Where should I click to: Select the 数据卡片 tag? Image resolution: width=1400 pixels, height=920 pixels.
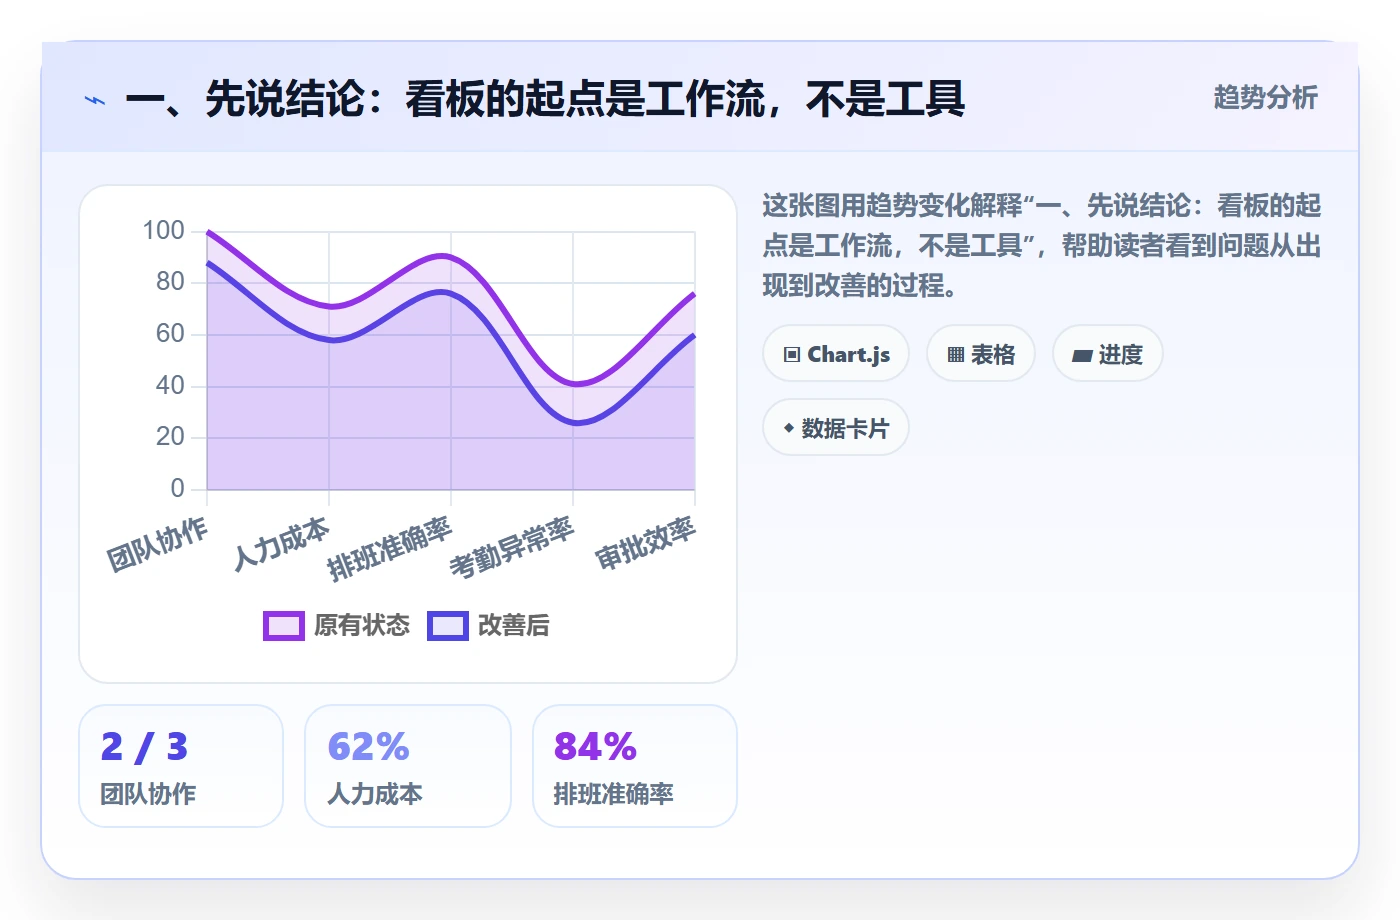836,428
